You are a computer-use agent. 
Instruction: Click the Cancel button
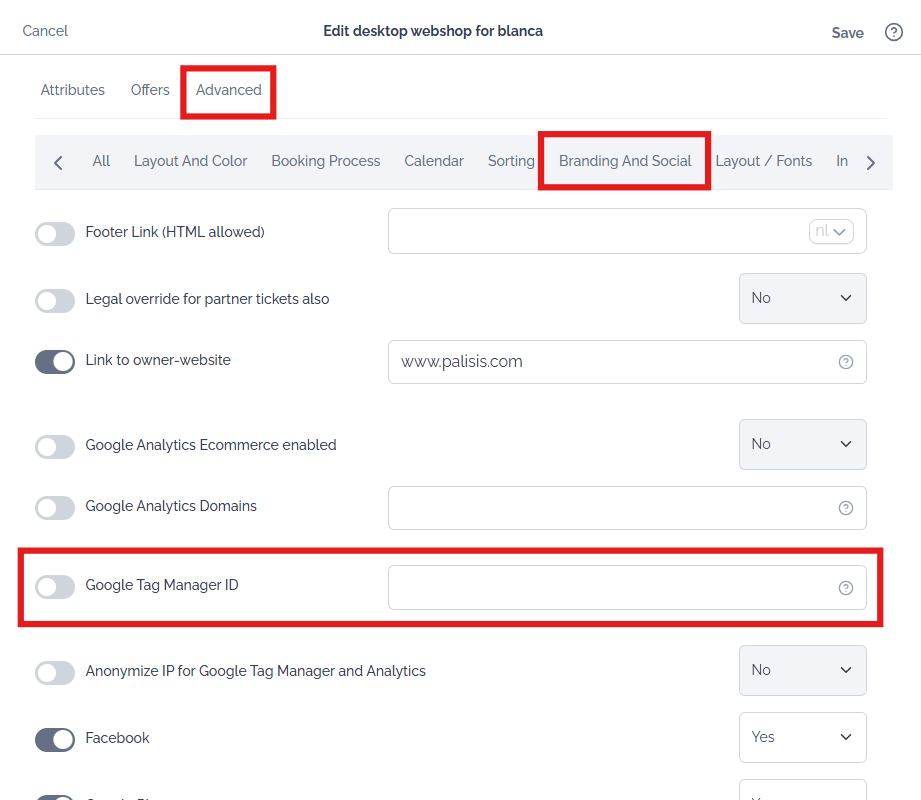coord(45,31)
